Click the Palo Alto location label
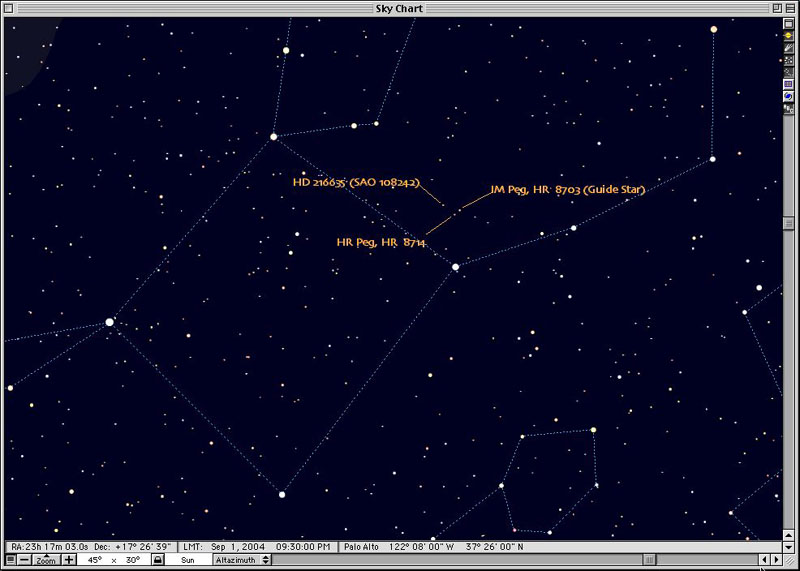This screenshot has height=571, width=800. click(x=361, y=547)
